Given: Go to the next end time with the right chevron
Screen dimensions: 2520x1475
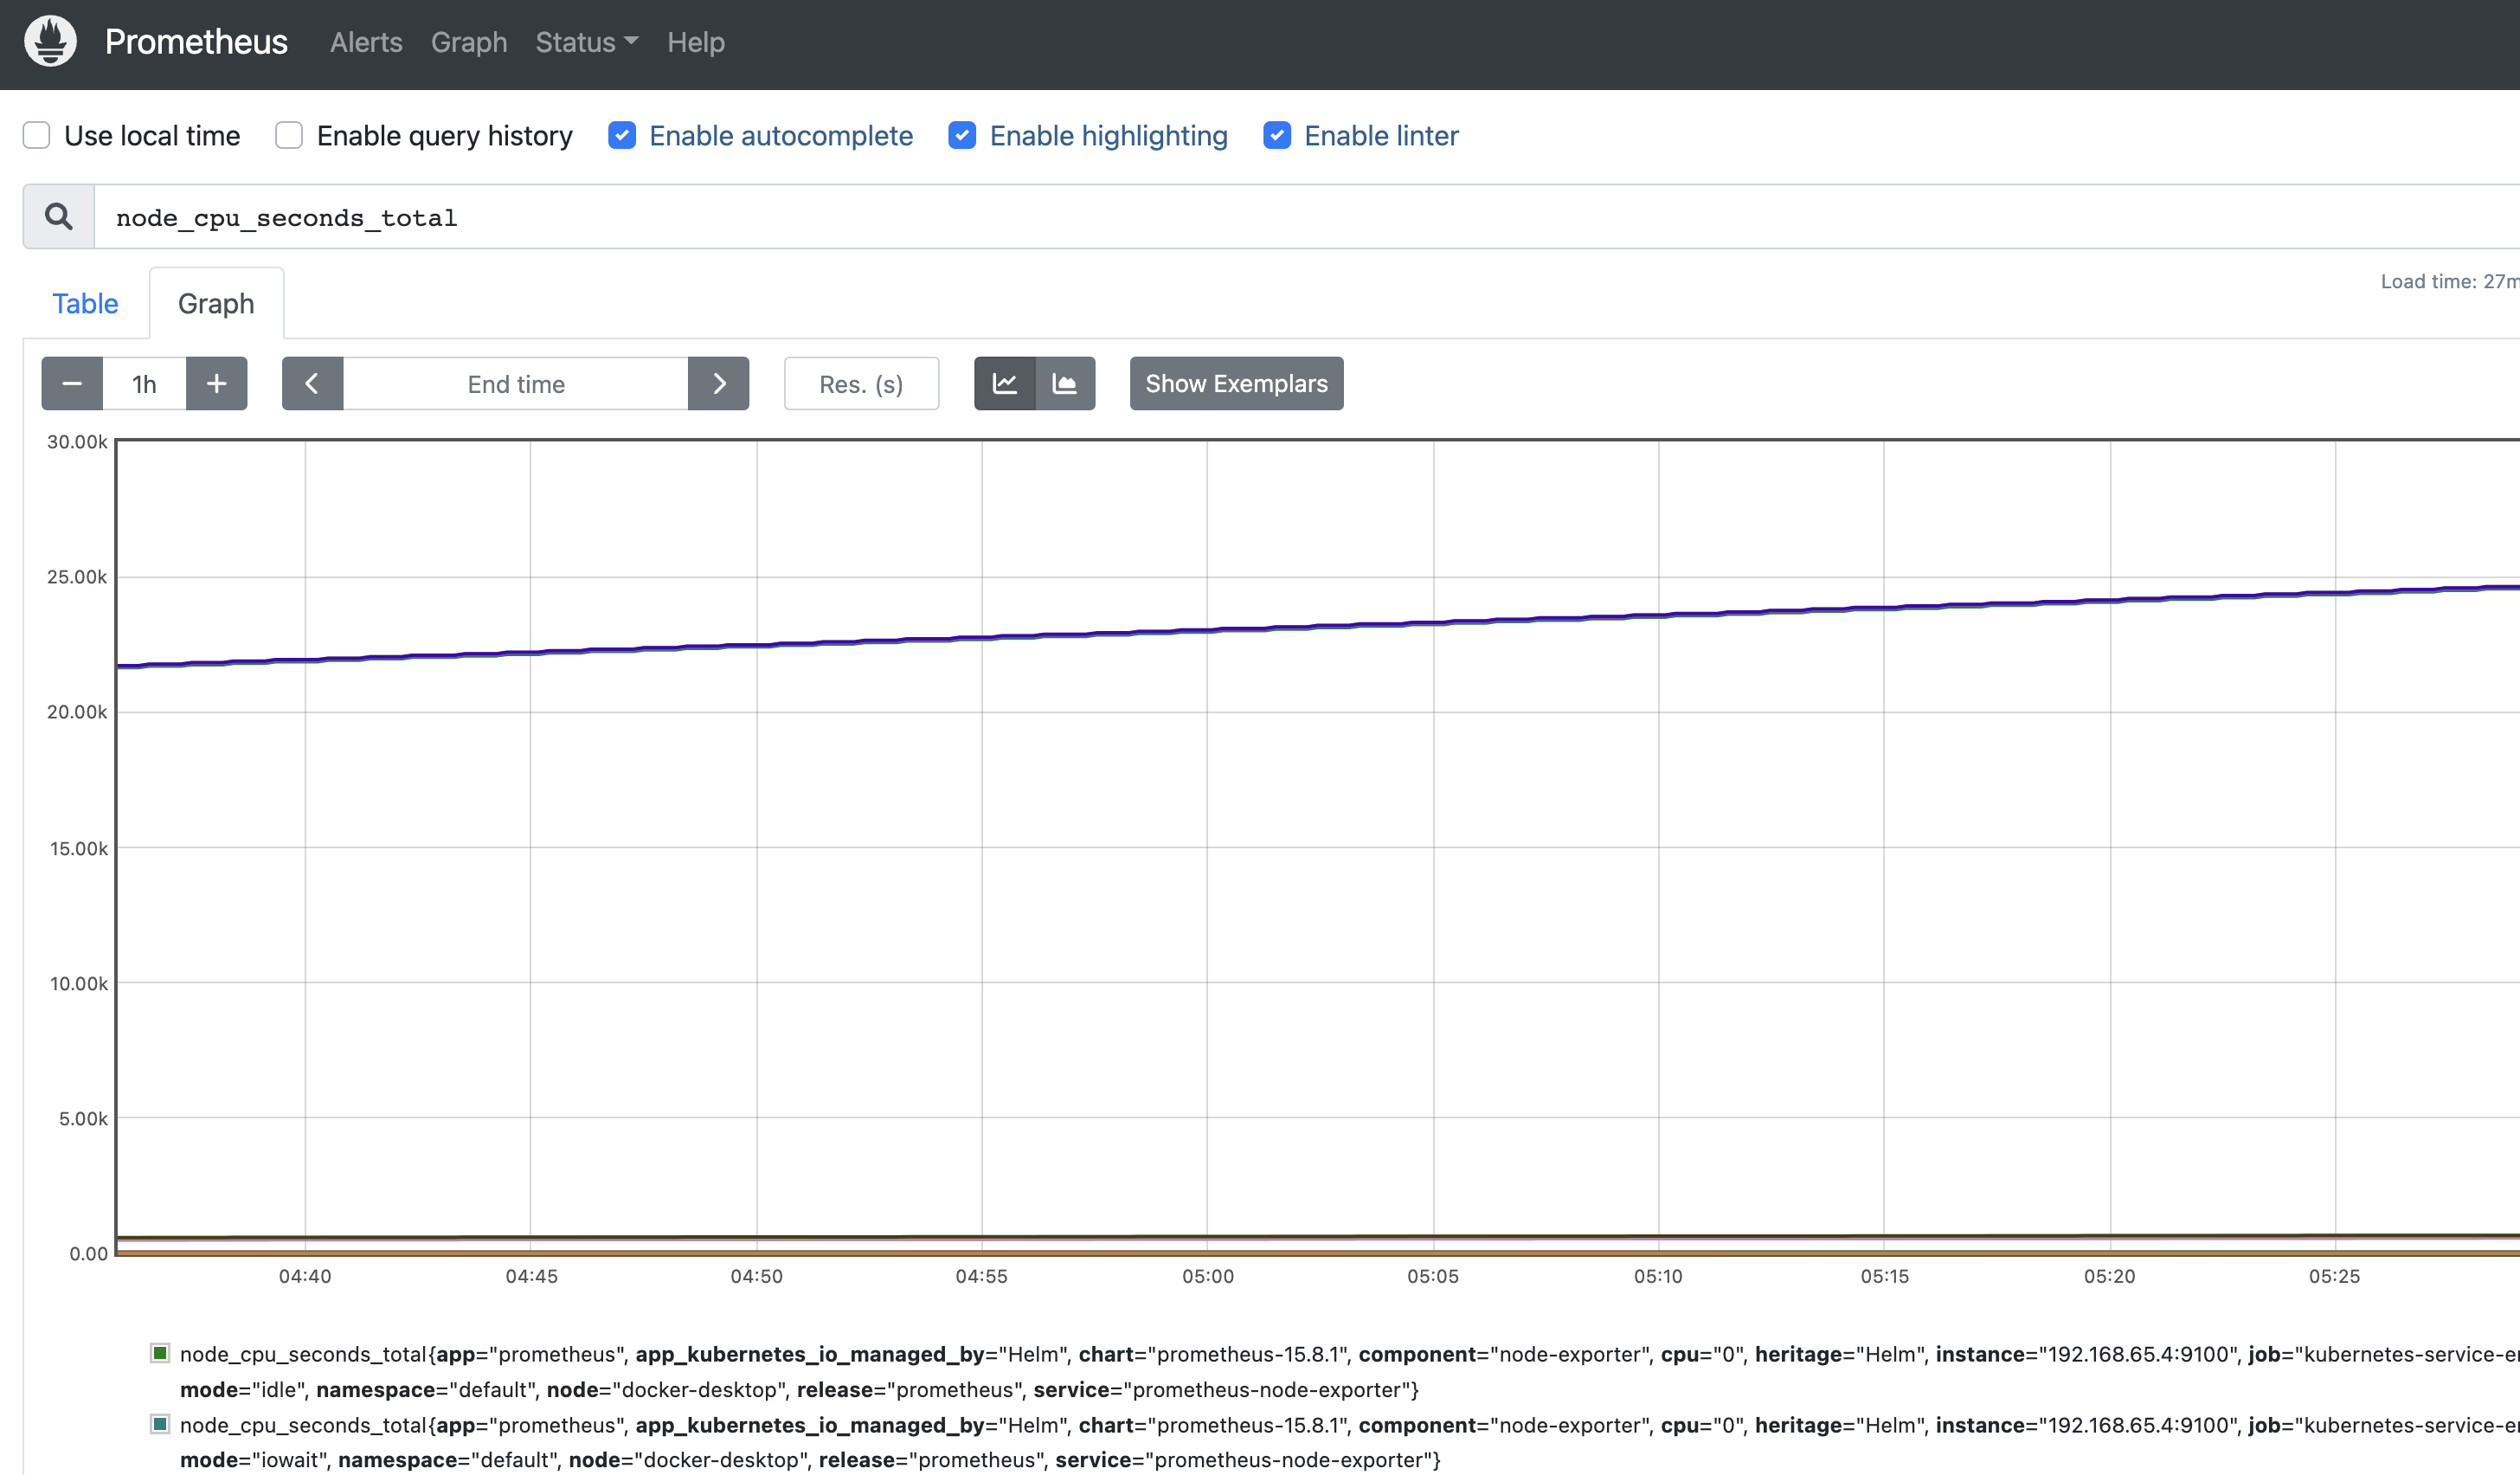Looking at the screenshot, I should point(718,383).
